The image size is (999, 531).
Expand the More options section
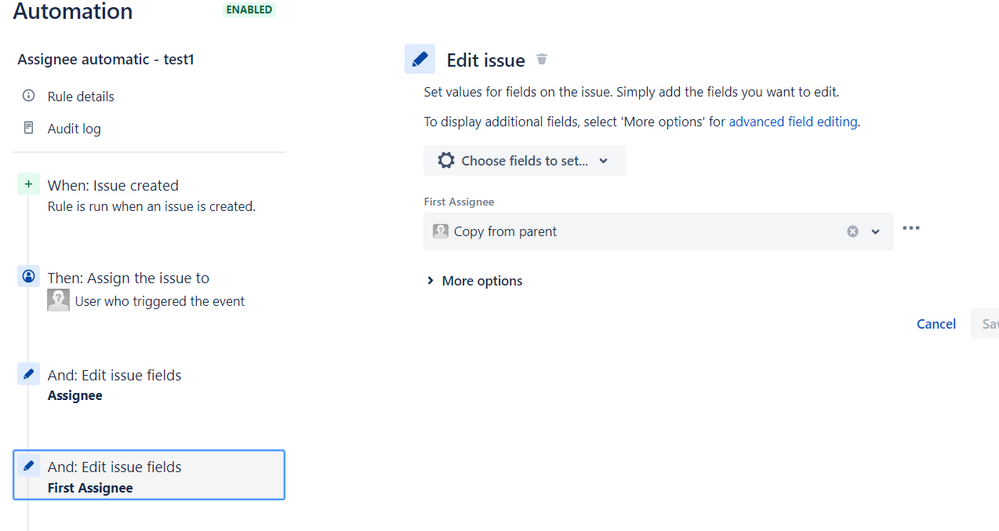tap(475, 280)
